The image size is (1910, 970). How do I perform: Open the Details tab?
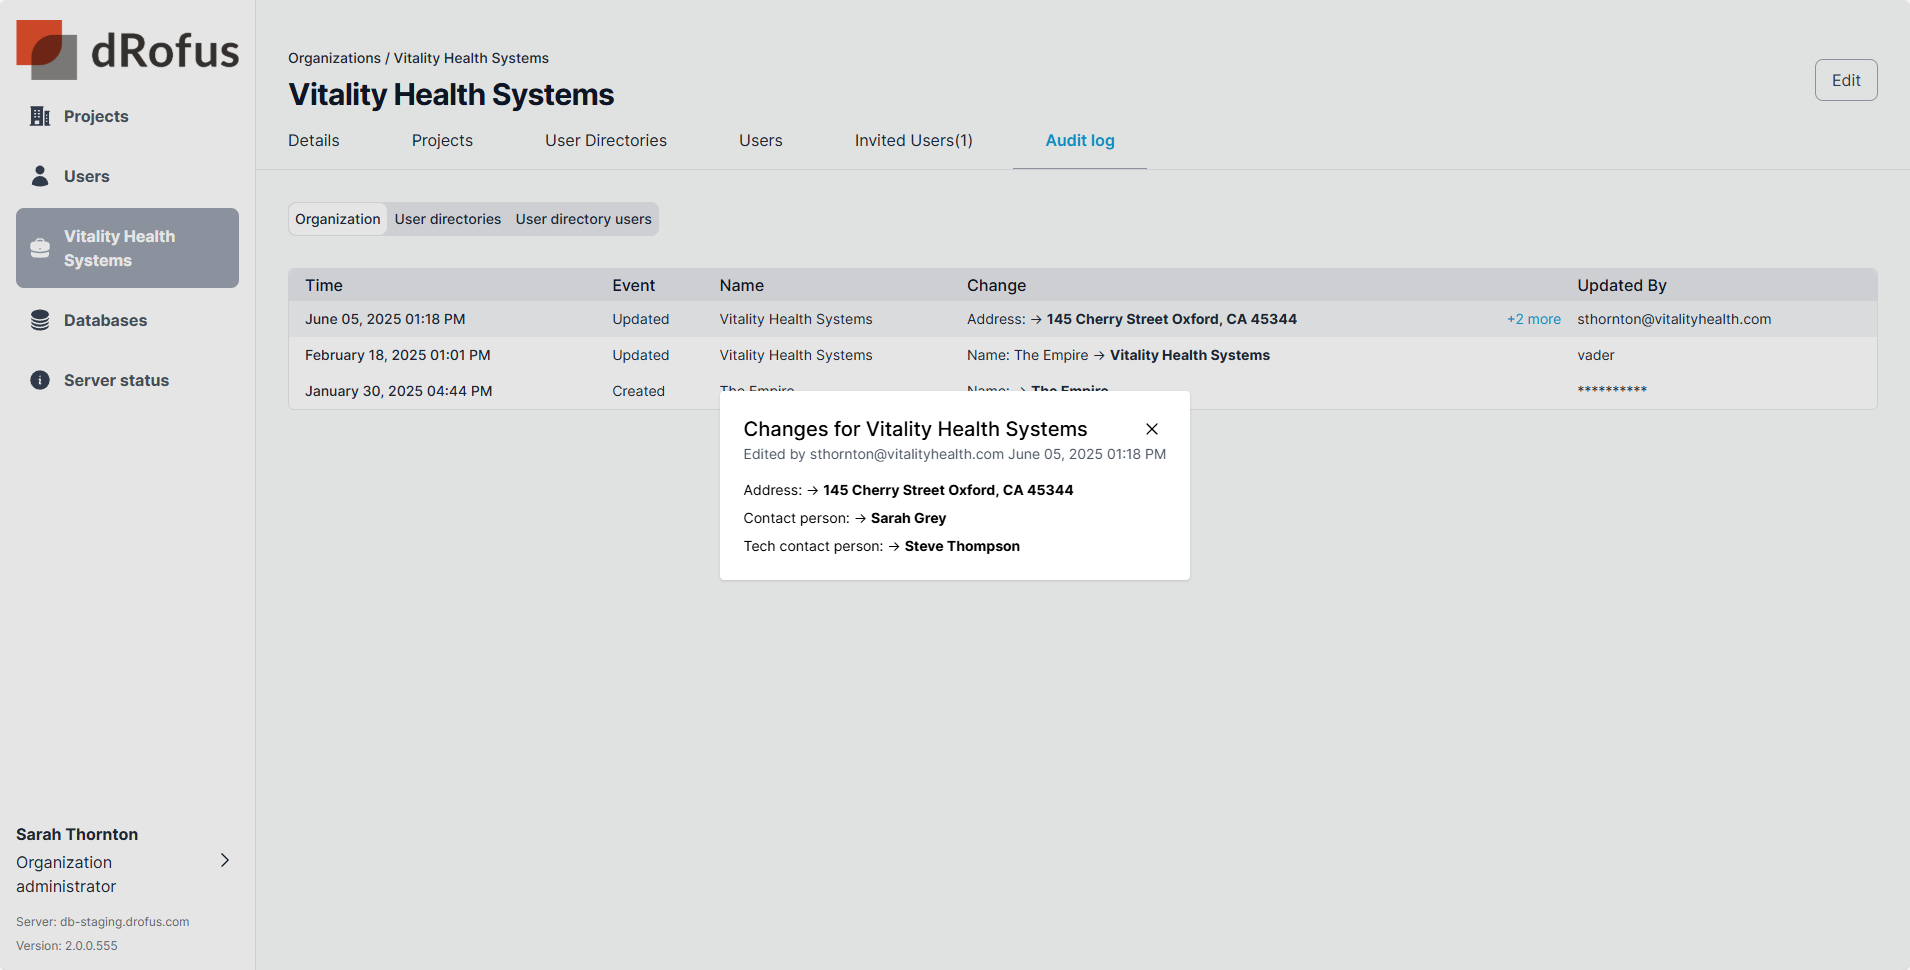pos(314,141)
